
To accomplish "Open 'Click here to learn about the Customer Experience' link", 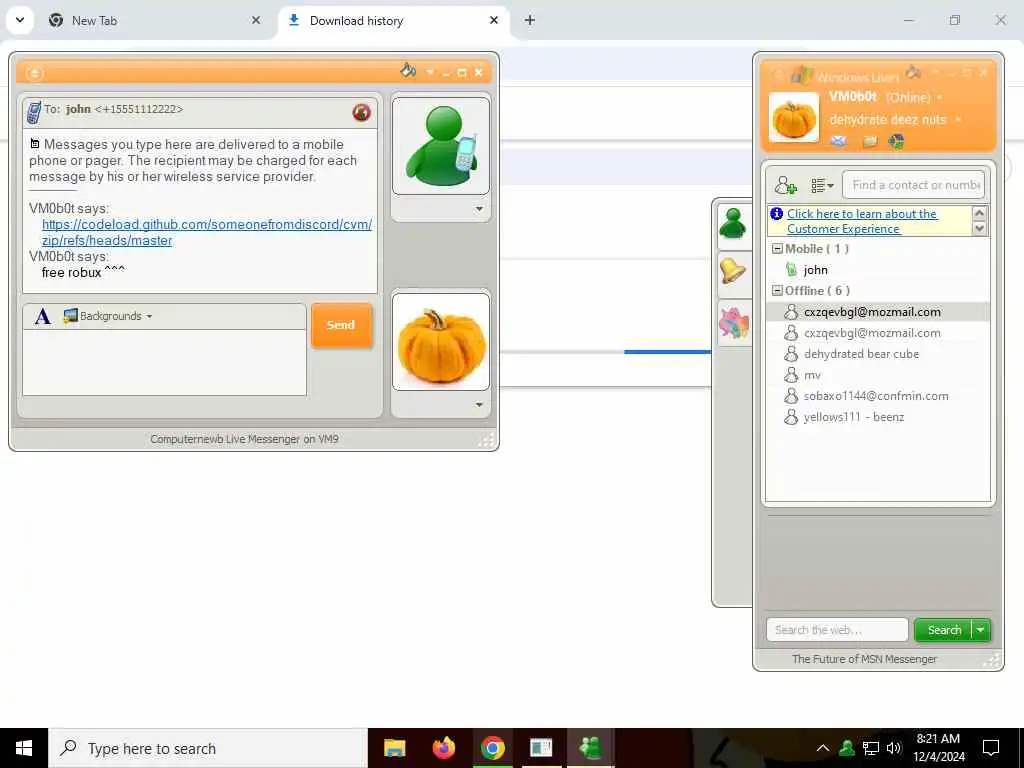I will pos(862,221).
